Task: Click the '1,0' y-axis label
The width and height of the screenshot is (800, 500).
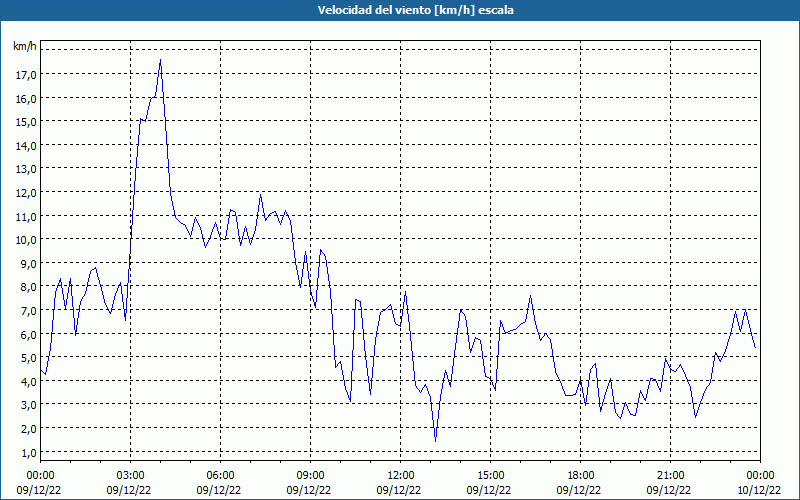Action: click(29, 453)
